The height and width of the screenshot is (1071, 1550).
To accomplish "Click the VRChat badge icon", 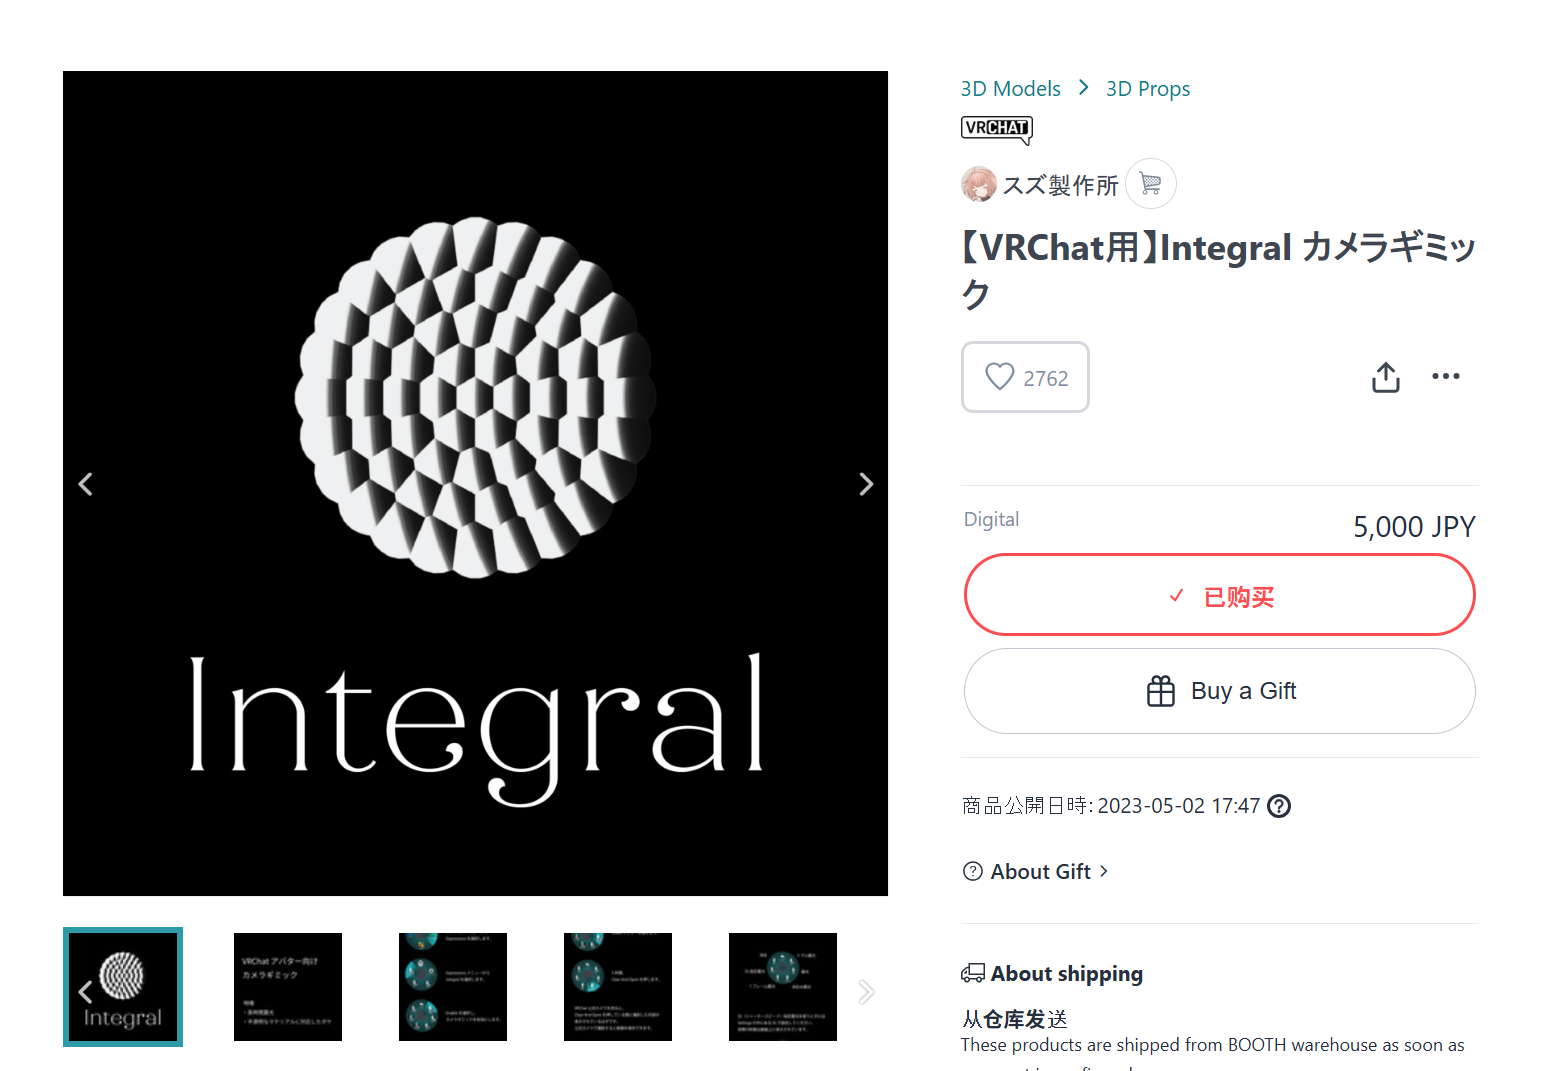I will click(996, 129).
